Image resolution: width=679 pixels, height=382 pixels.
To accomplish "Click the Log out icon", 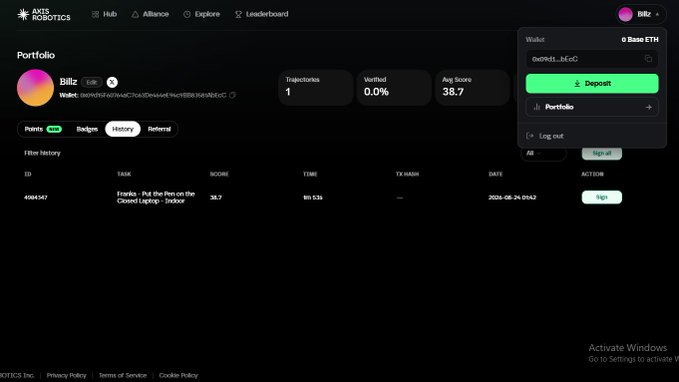I will (x=530, y=136).
